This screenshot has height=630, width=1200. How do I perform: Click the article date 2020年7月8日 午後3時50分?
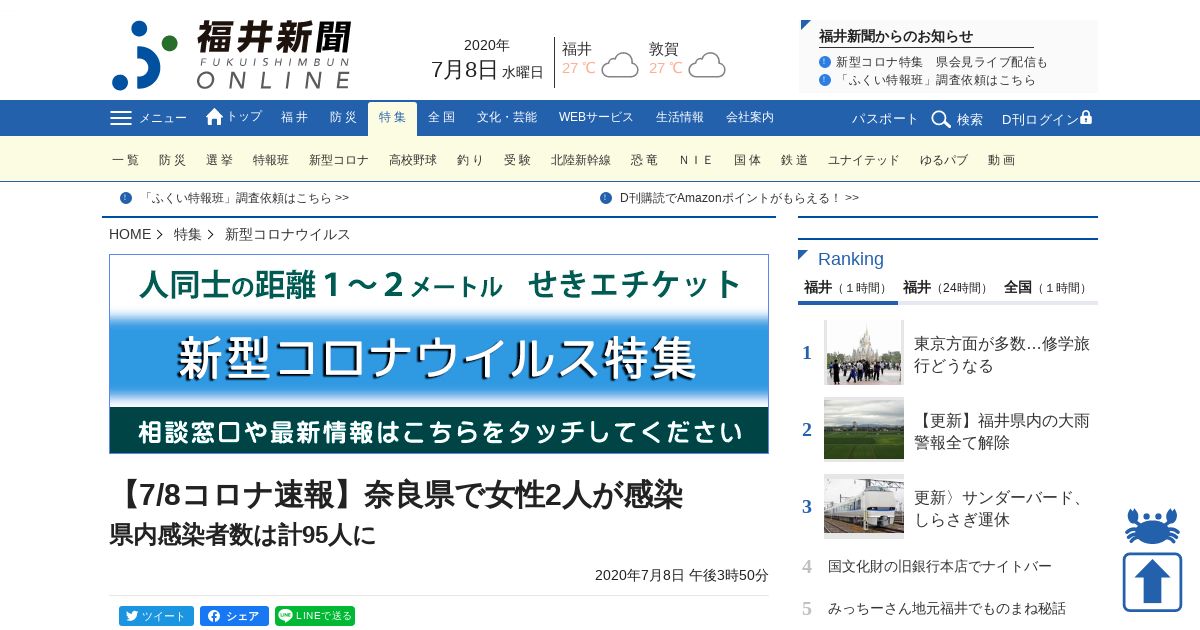[682, 575]
